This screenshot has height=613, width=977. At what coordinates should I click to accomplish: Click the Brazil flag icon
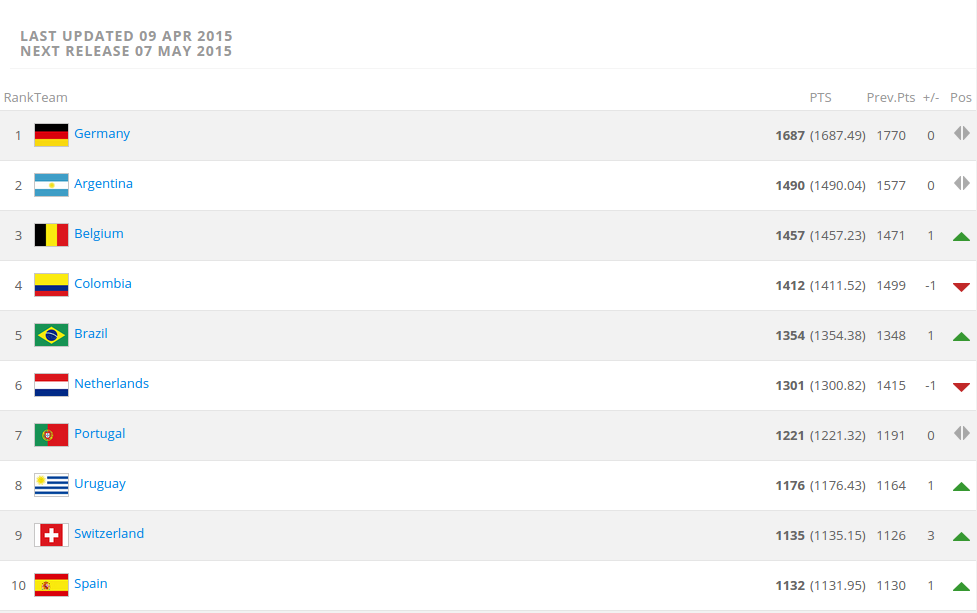click(x=51, y=335)
